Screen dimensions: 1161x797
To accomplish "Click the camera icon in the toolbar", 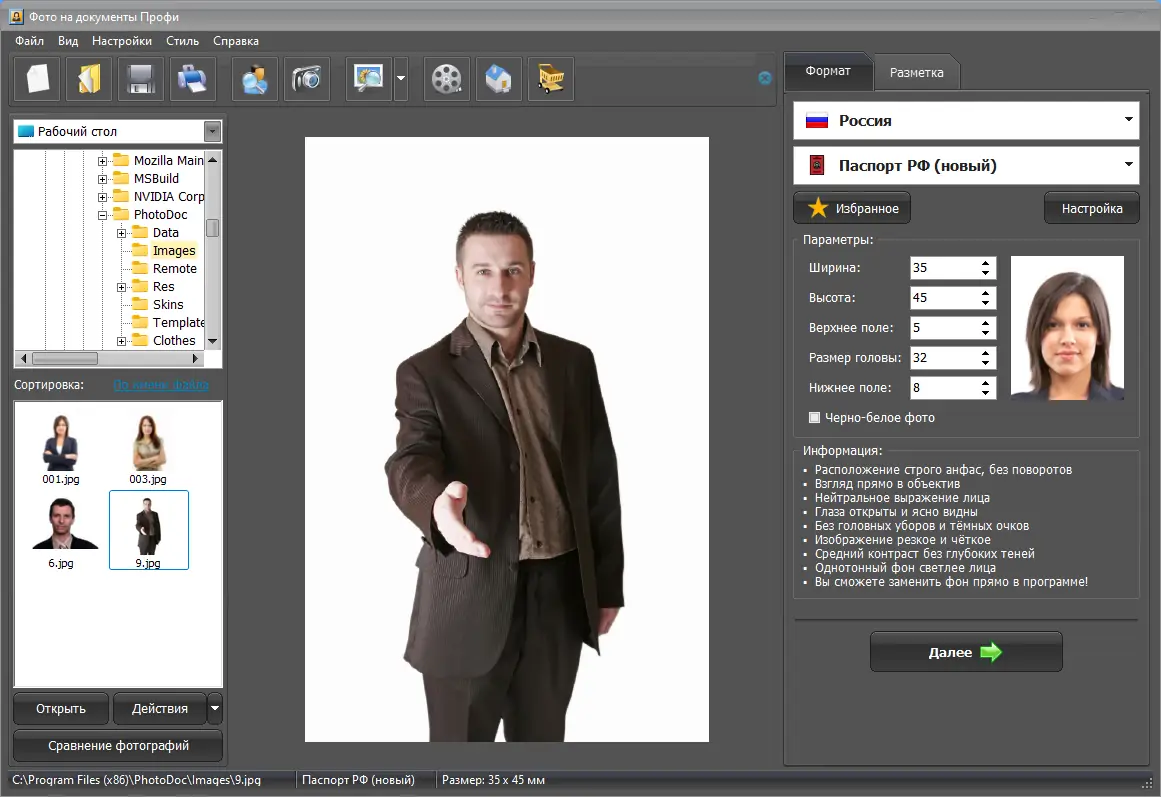I will 307,79.
